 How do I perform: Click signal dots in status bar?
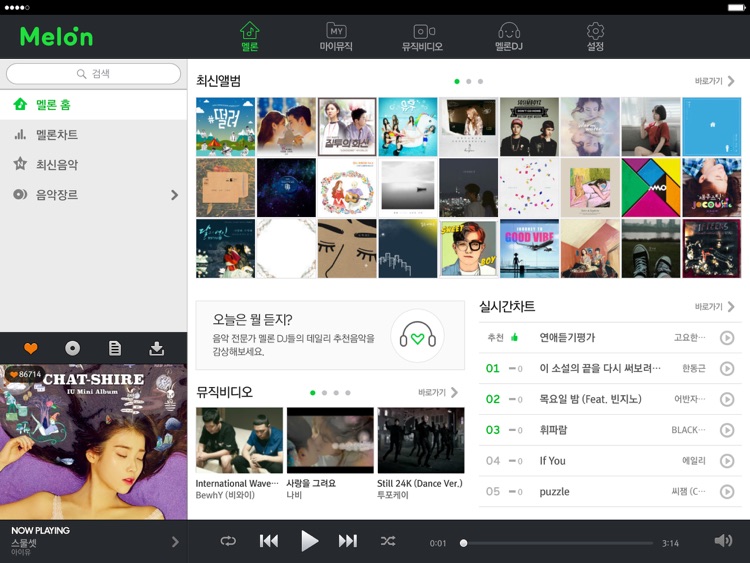[x=17, y=7]
